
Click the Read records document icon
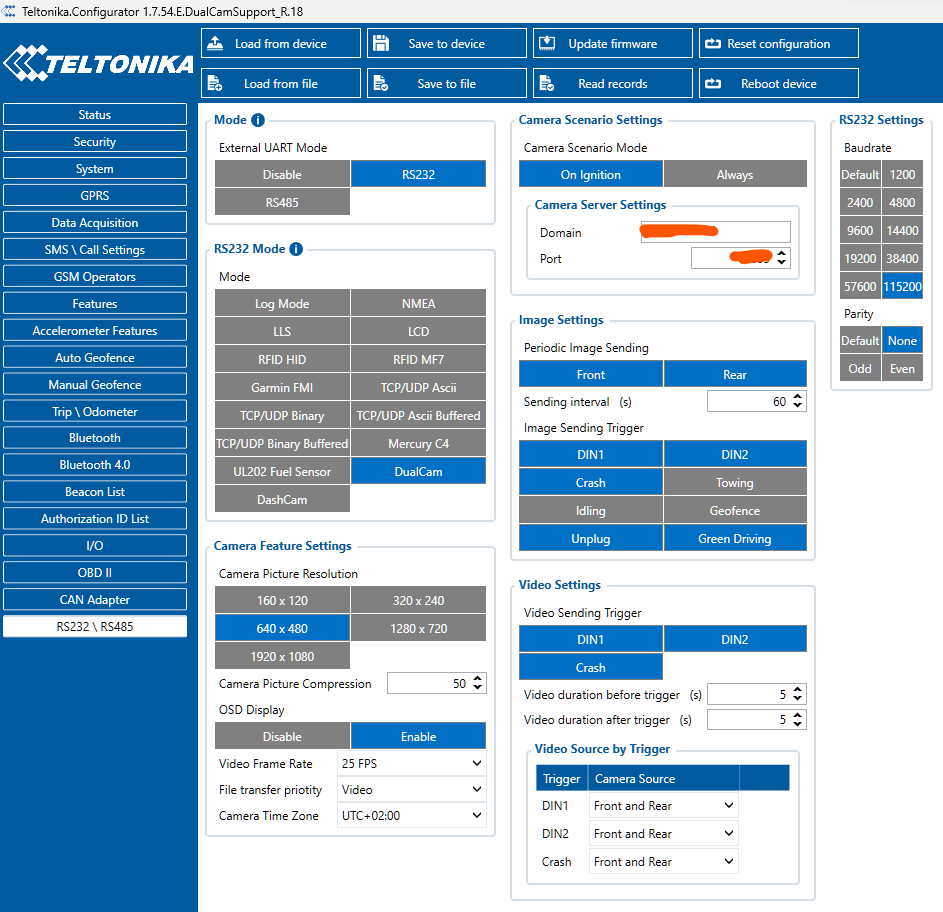click(x=547, y=83)
